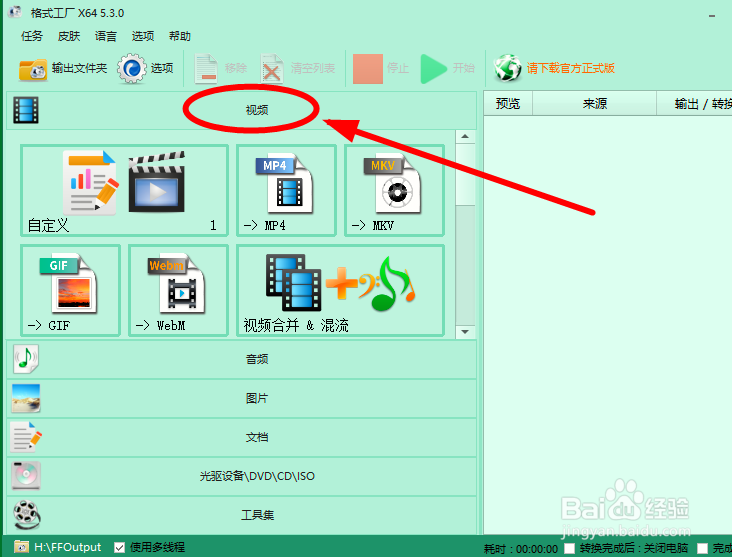Expand the 图片 category
The width and height of the screenshot is (732, 557).
[241, 398]
